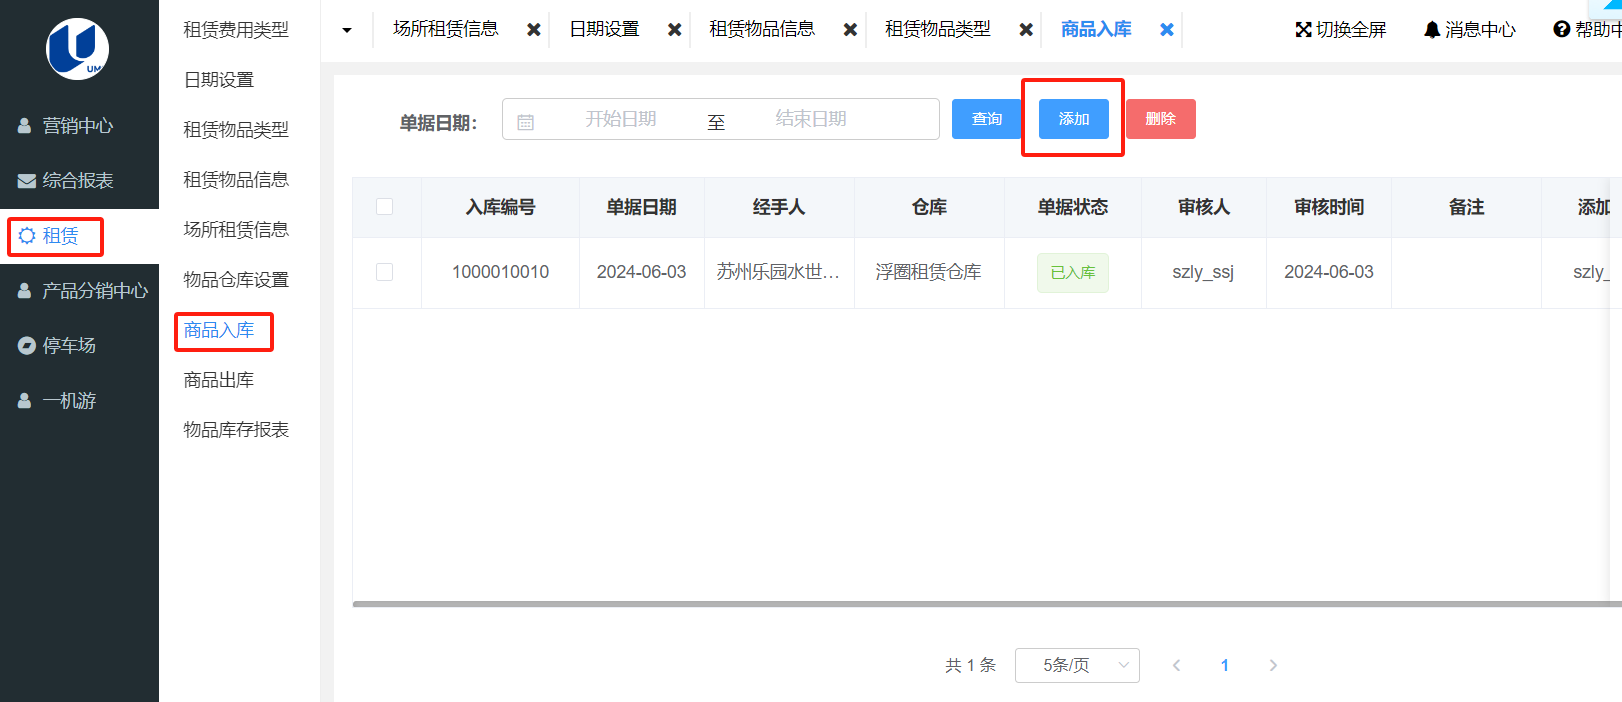Toggle the select-all checkbox in table header
The image size is (1622, 702).
(x=384, y=207)
